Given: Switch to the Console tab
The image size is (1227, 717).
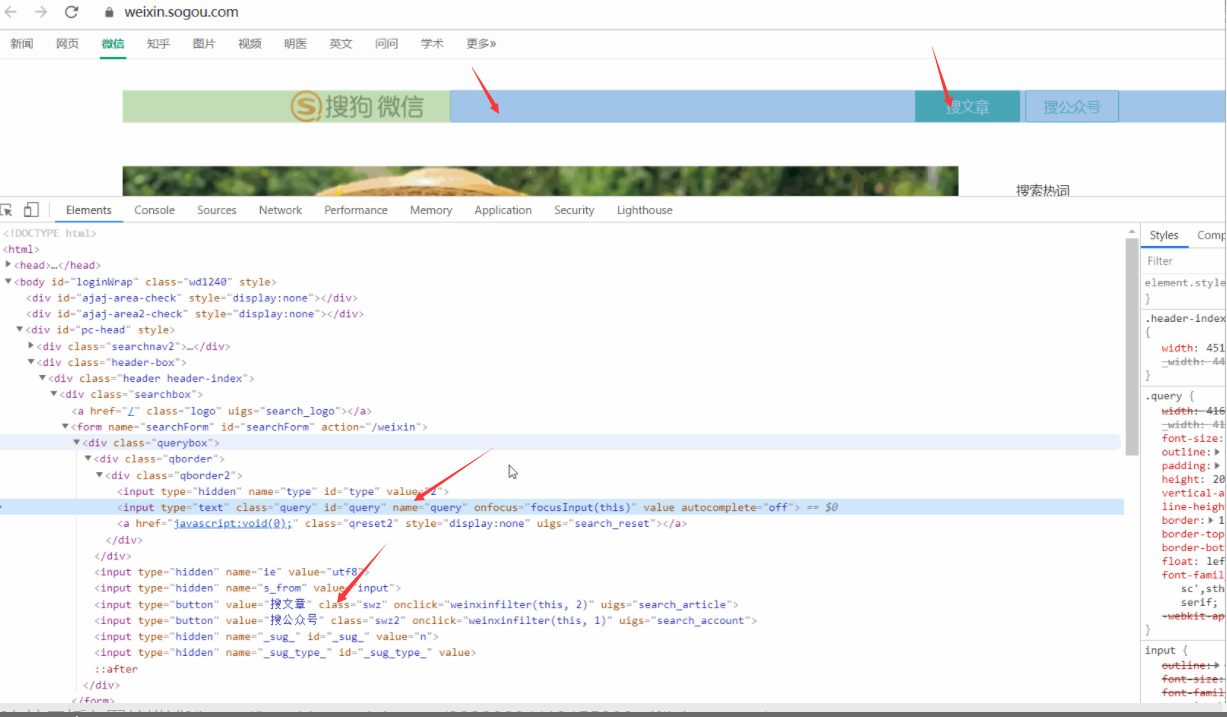Looking at the screenshot, I should pyautogui.click(x=155, y=210).
